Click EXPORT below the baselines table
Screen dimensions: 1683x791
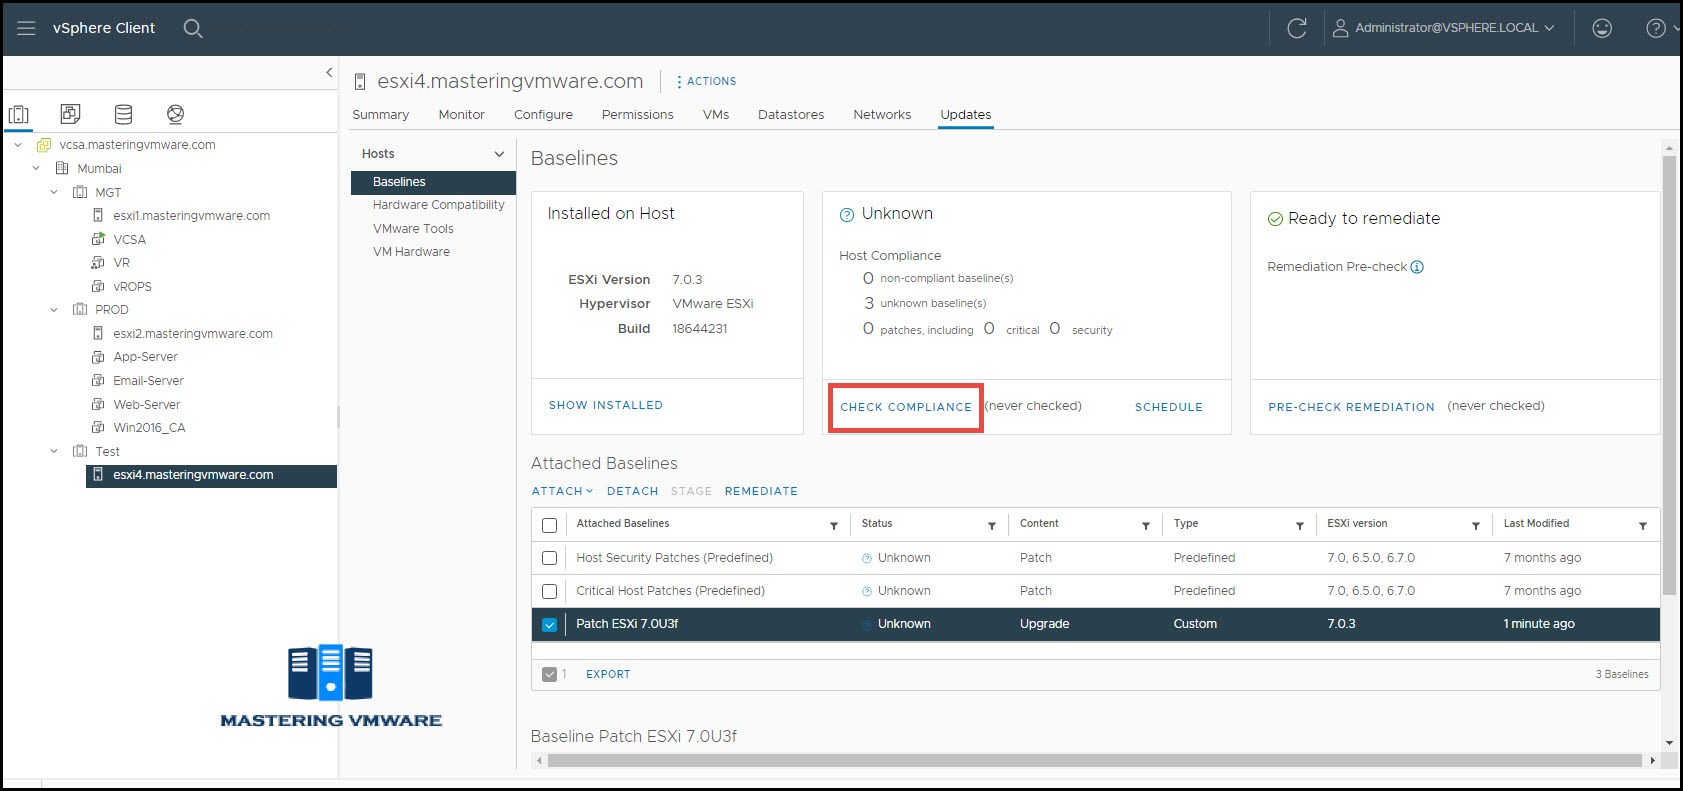click(x=608, y=674)
